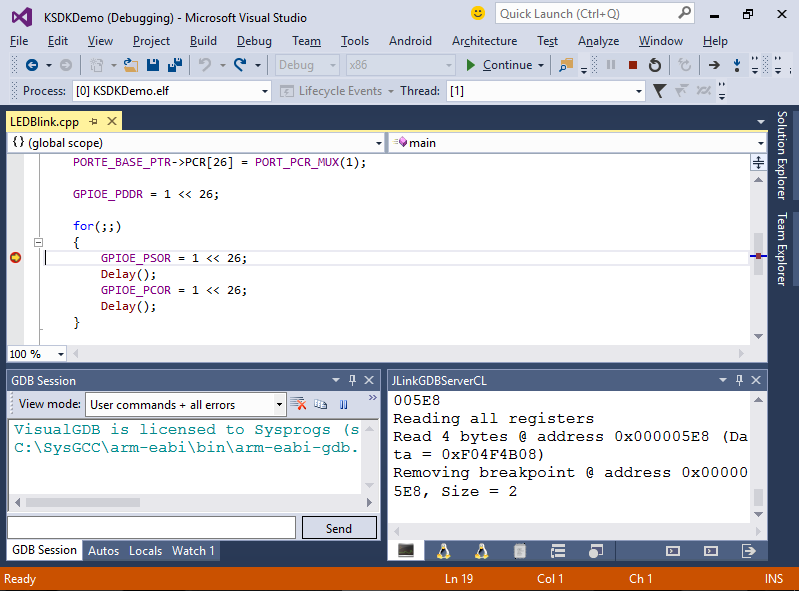Stop debugging with the red square
Image resolution: width=799 pixels, height=591 pixels.
(x=633, y=65)
